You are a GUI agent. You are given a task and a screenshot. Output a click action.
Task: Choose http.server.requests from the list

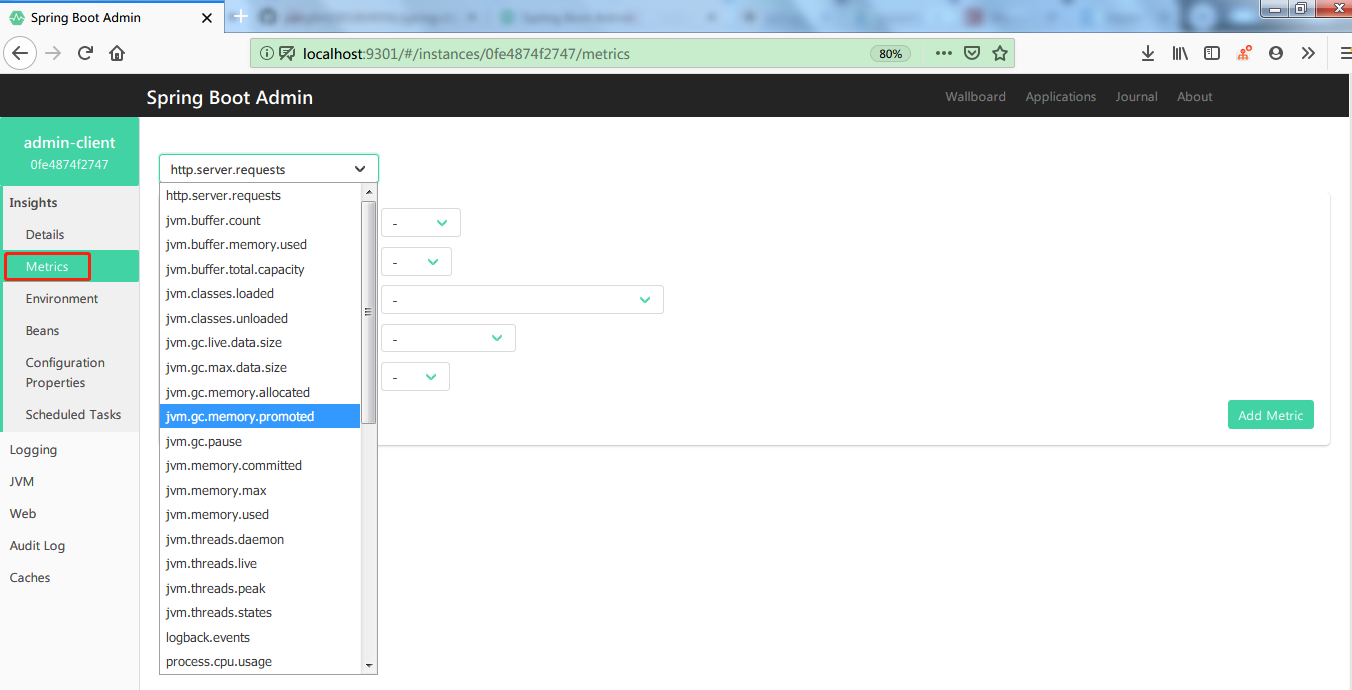(x=260, y=196)
